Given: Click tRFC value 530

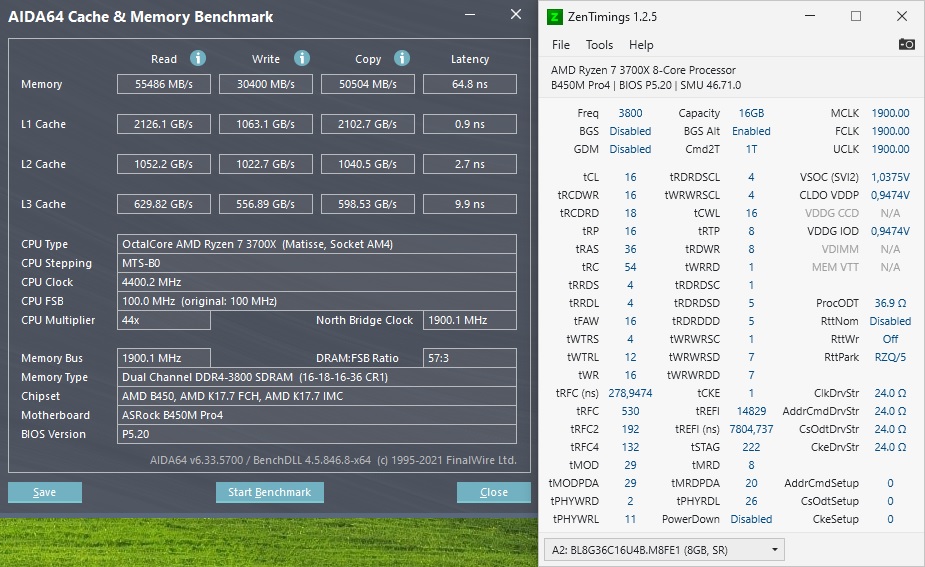Looking at the screenshot, I should [630, 411].
